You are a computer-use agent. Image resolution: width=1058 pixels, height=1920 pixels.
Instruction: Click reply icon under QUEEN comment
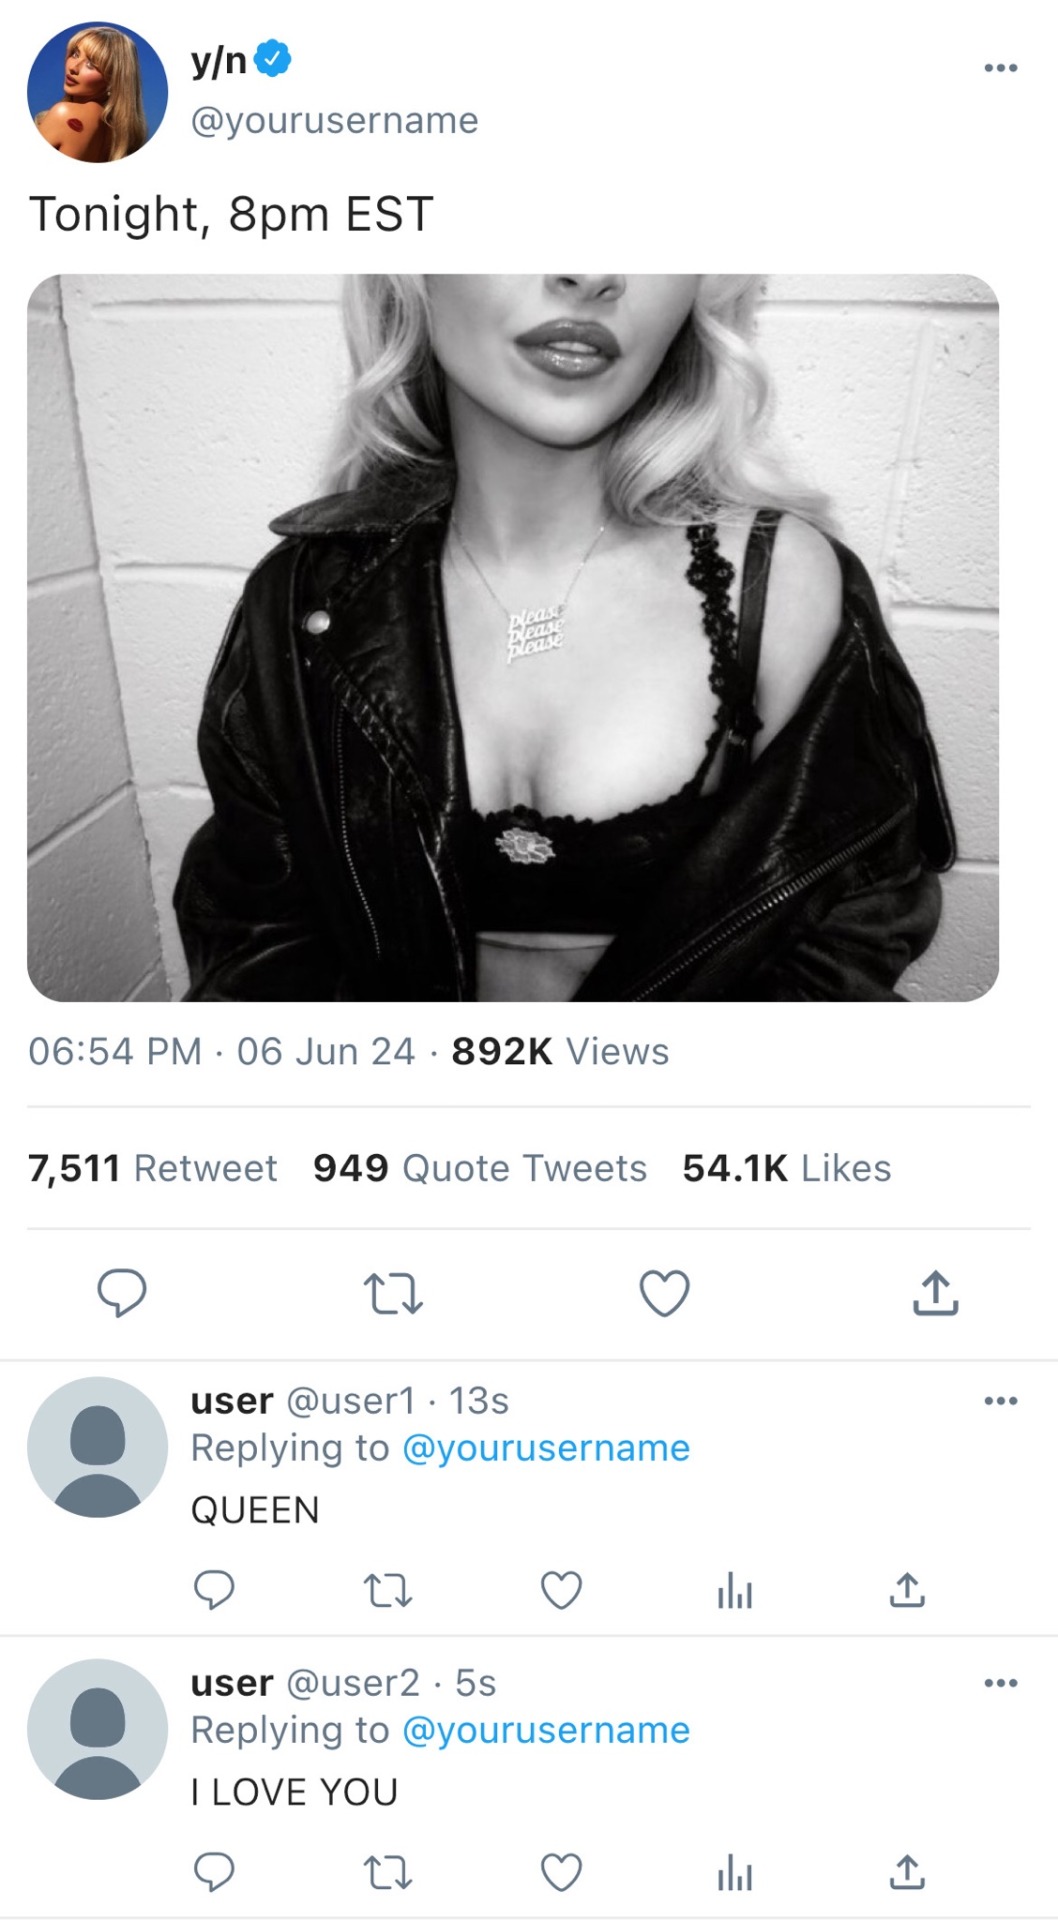click(x=214, y=1589)
